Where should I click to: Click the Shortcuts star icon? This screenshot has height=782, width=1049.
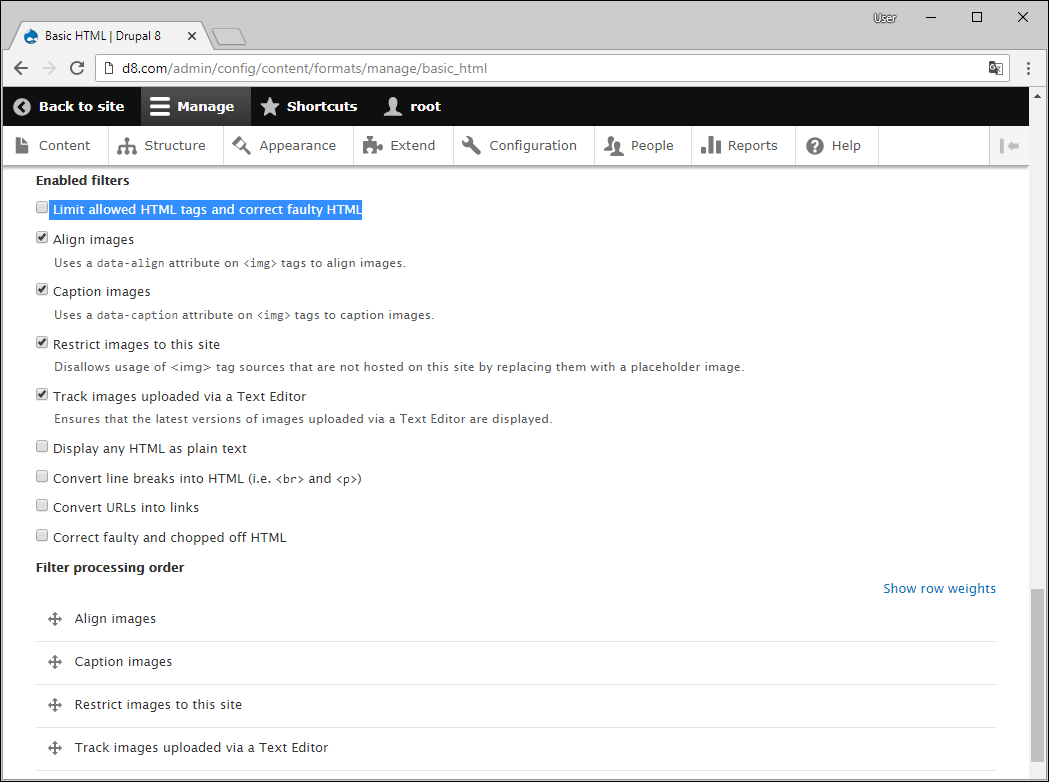[x=270, y=107]
